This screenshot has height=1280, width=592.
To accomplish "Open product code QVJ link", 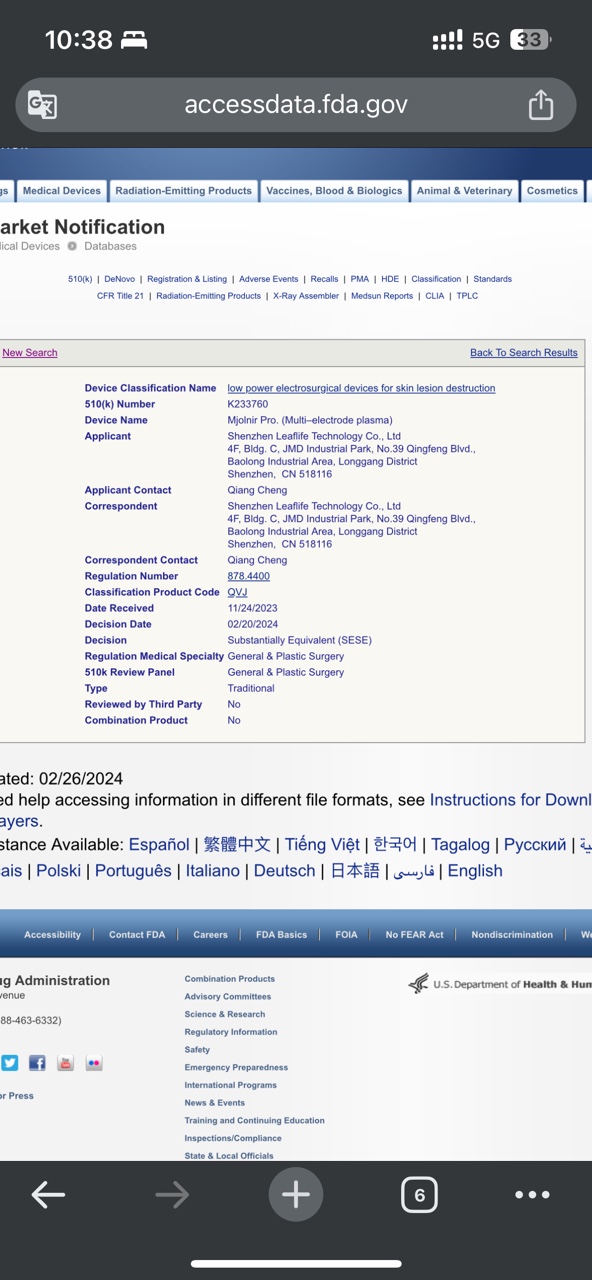I will (x=237, y=592).
